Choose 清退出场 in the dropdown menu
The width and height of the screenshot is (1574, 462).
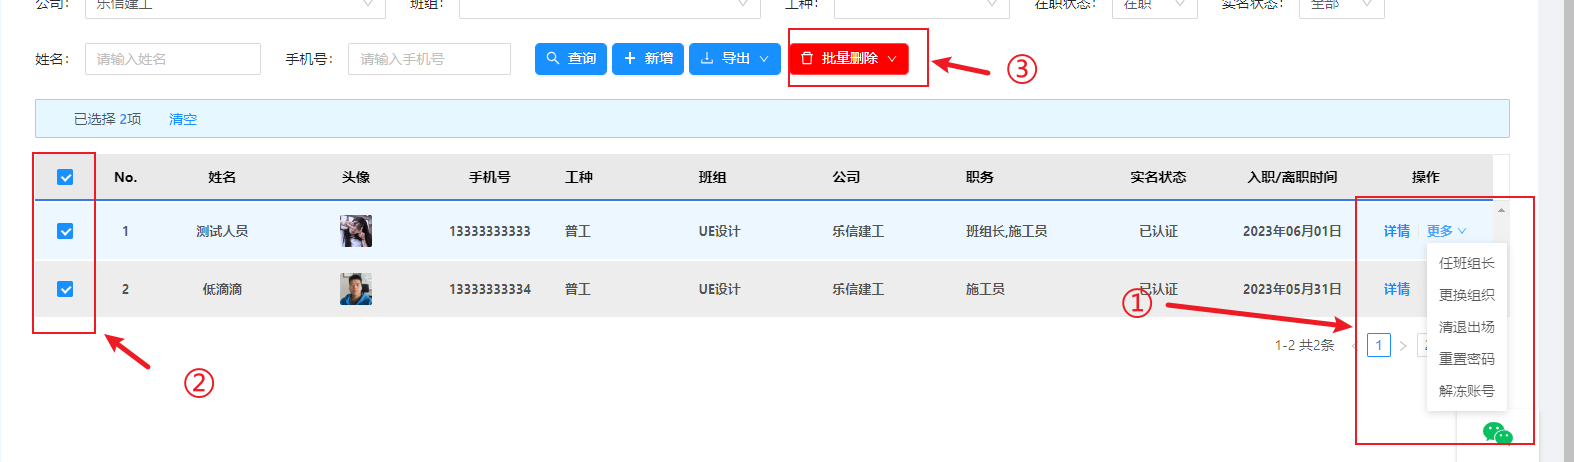[x=1466, y=327]
